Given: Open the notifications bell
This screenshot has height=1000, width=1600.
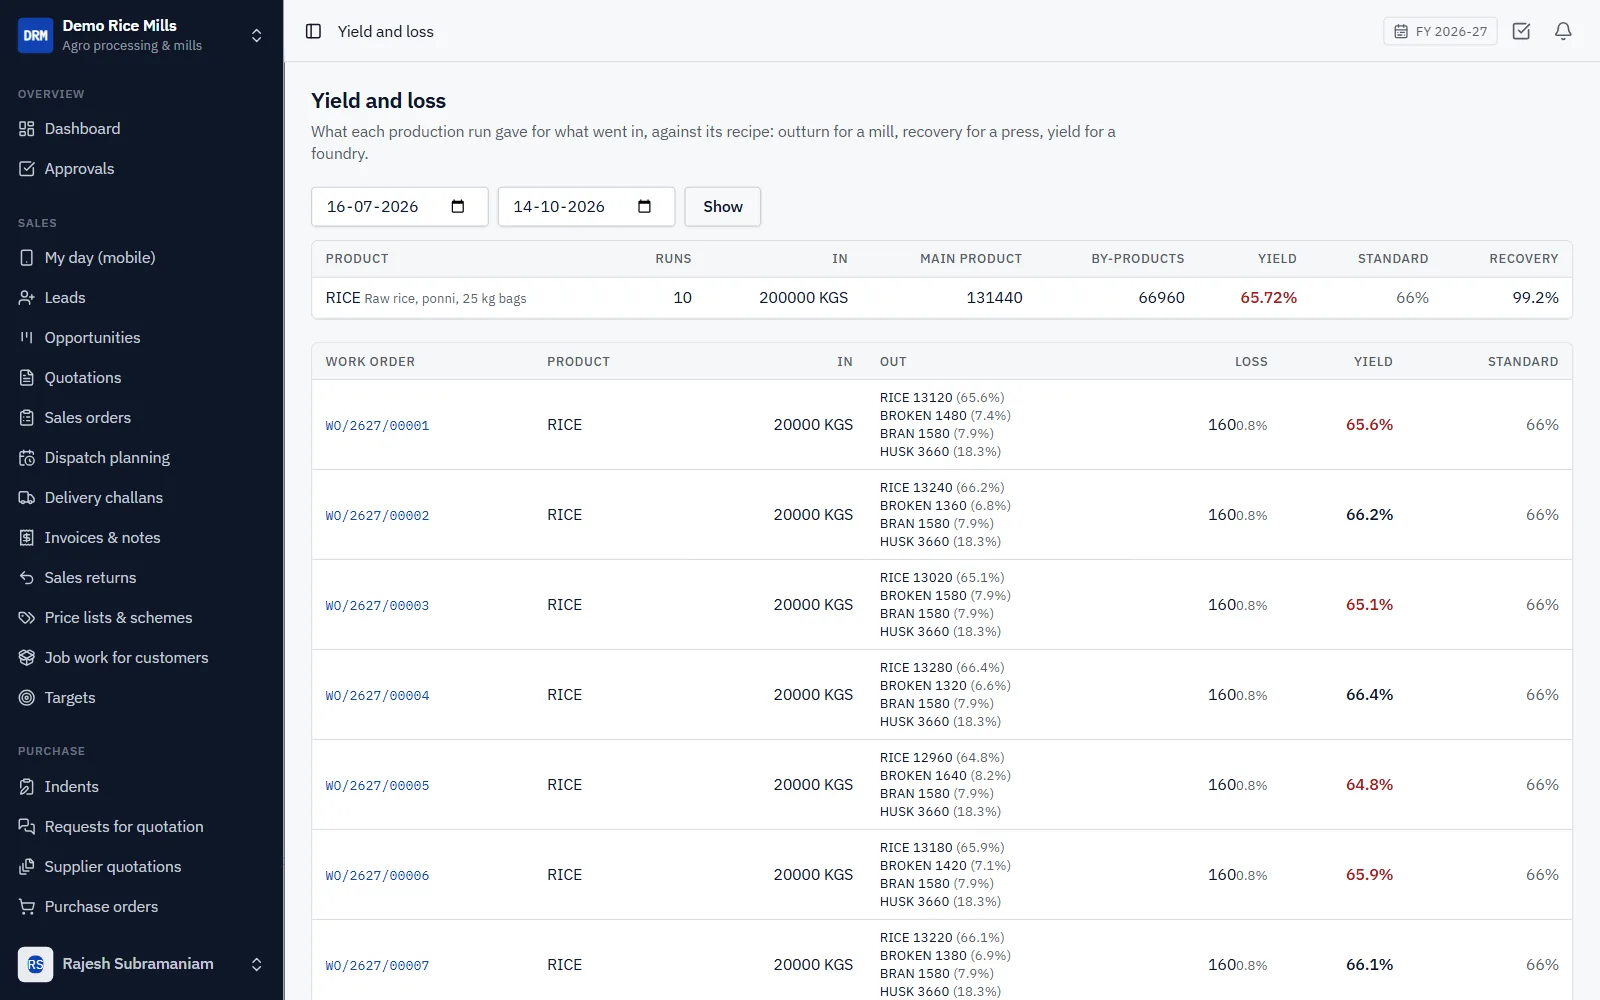Looking at the screenshot, I should pyautogui.click(x=1563, y=31).
